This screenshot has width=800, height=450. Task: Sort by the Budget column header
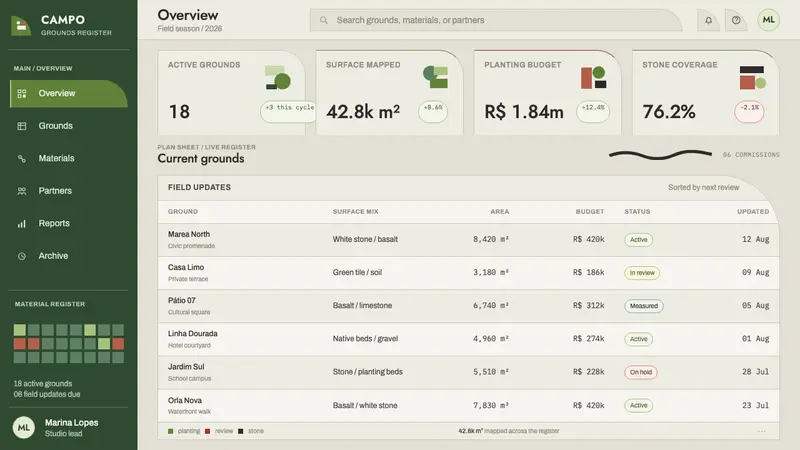coord(590,211)
